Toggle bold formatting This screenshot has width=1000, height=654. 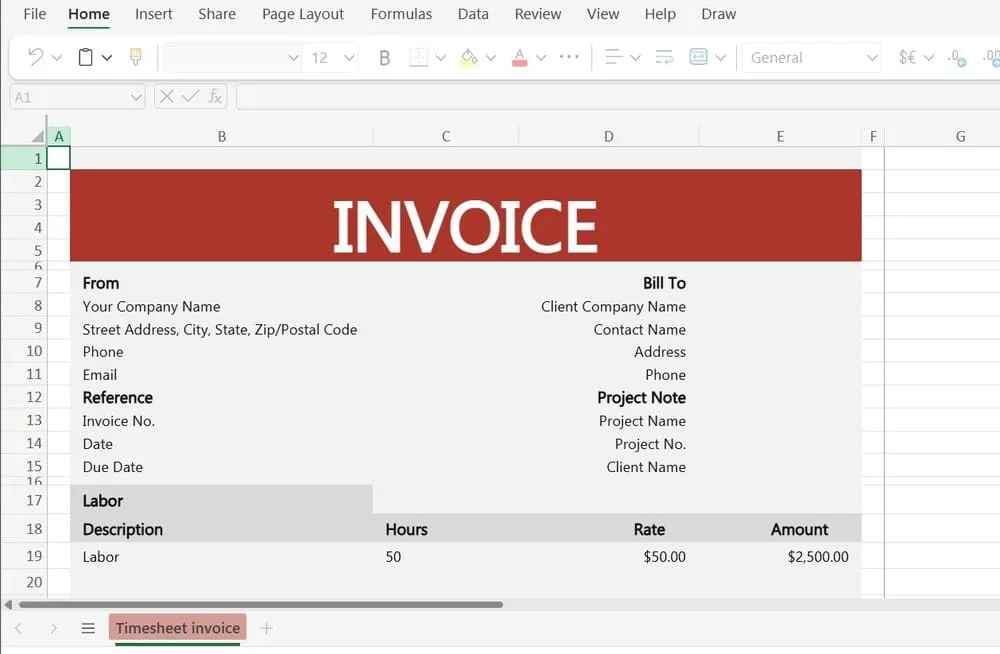384,57
